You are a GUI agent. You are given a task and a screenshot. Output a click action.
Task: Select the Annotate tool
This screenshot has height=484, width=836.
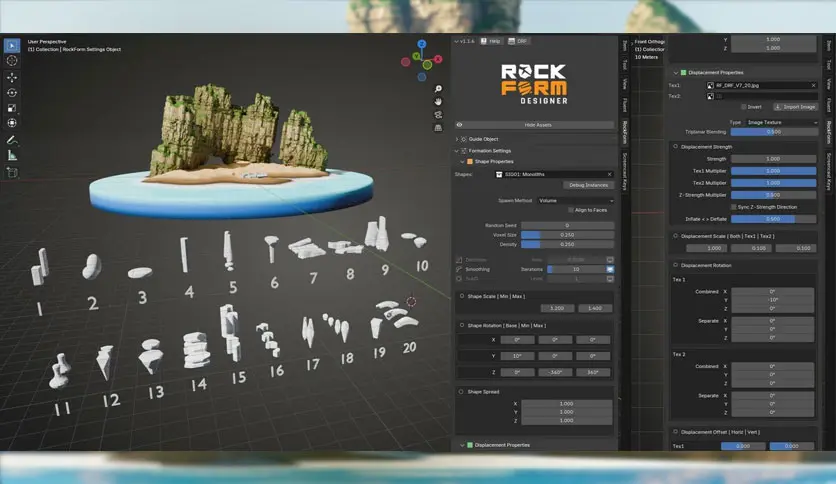pos(12,140)
